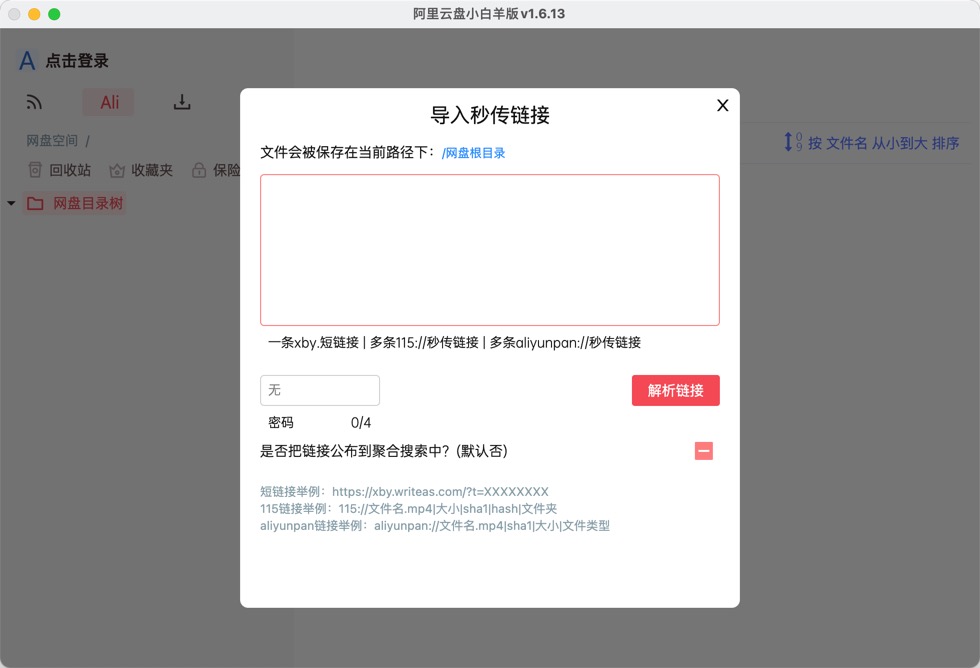Open the 网盘根目录 path link
Screen dimensions: 980x668
pos(473,153)
